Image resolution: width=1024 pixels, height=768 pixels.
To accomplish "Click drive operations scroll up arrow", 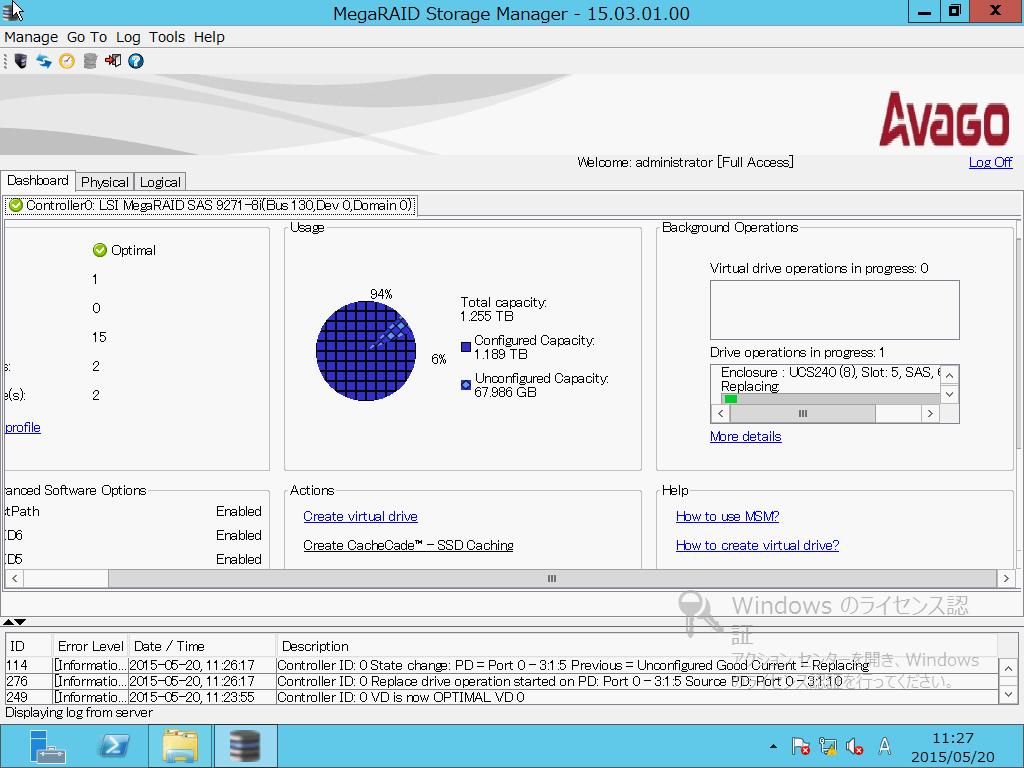I will coord(950,375).
